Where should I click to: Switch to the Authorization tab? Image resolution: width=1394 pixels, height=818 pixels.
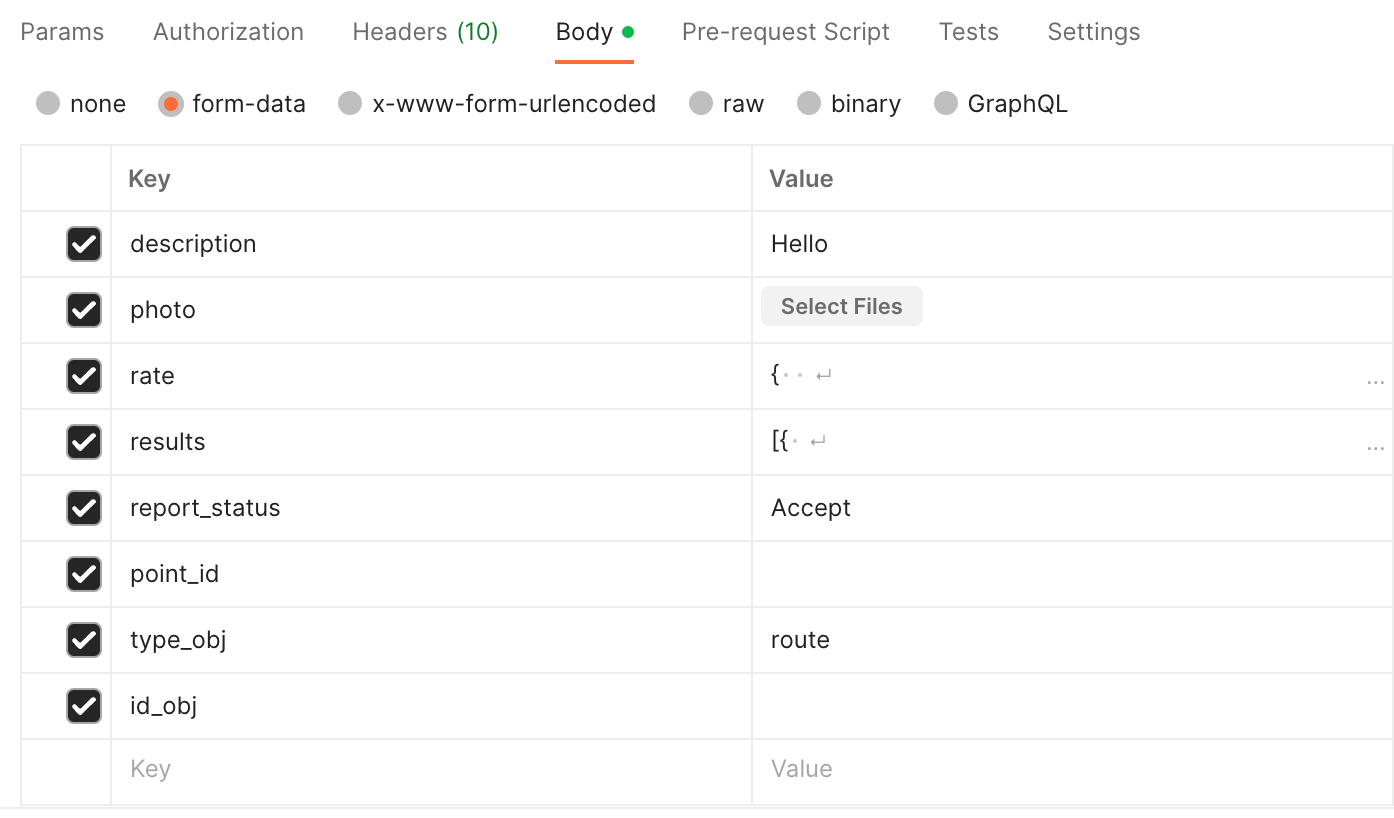tap(228, 32)
